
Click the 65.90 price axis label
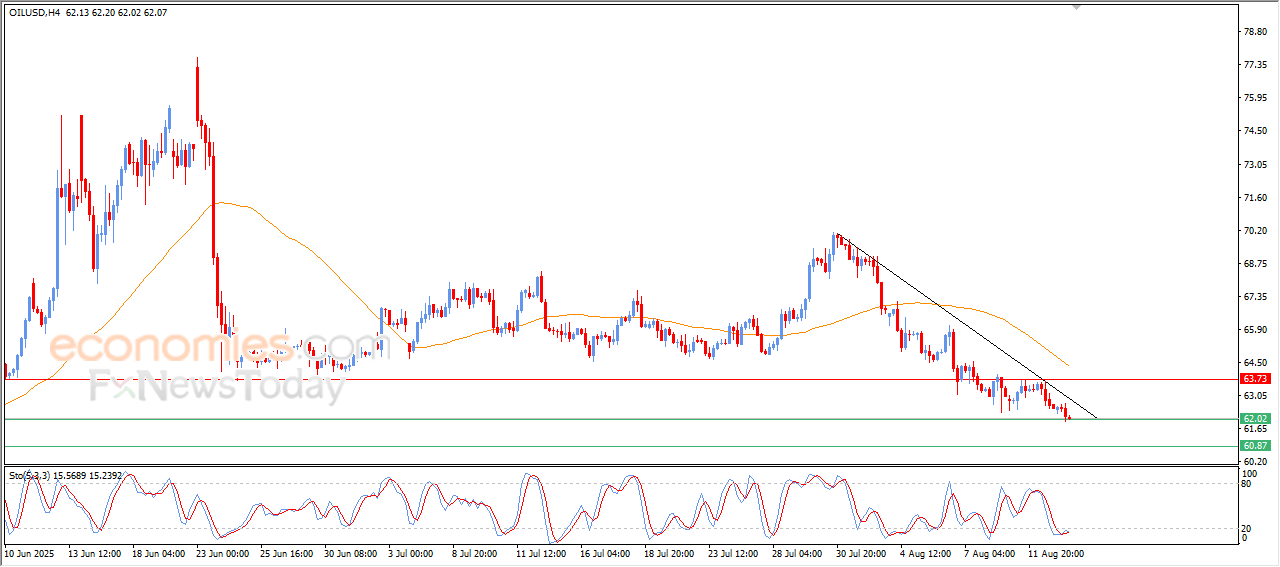pyautogui.click(x=1255, y=329)
